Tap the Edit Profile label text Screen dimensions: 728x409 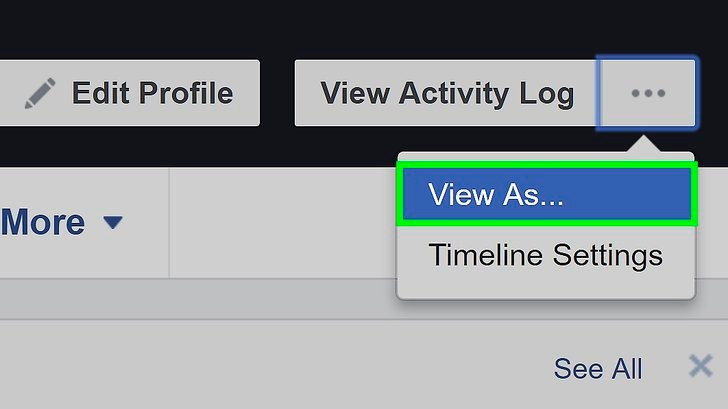coord(152,94)
